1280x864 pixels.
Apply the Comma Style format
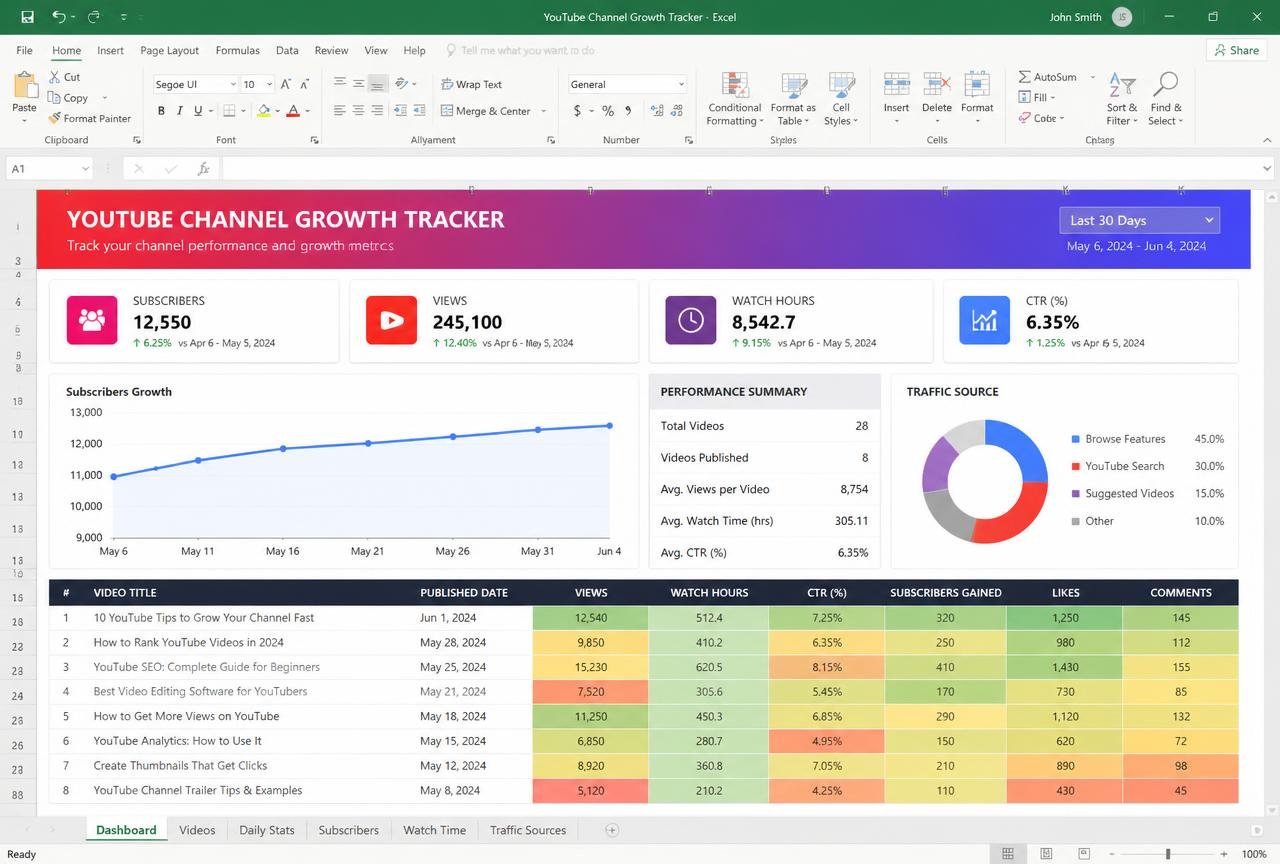pyautogui.click(x=628, y=111)
